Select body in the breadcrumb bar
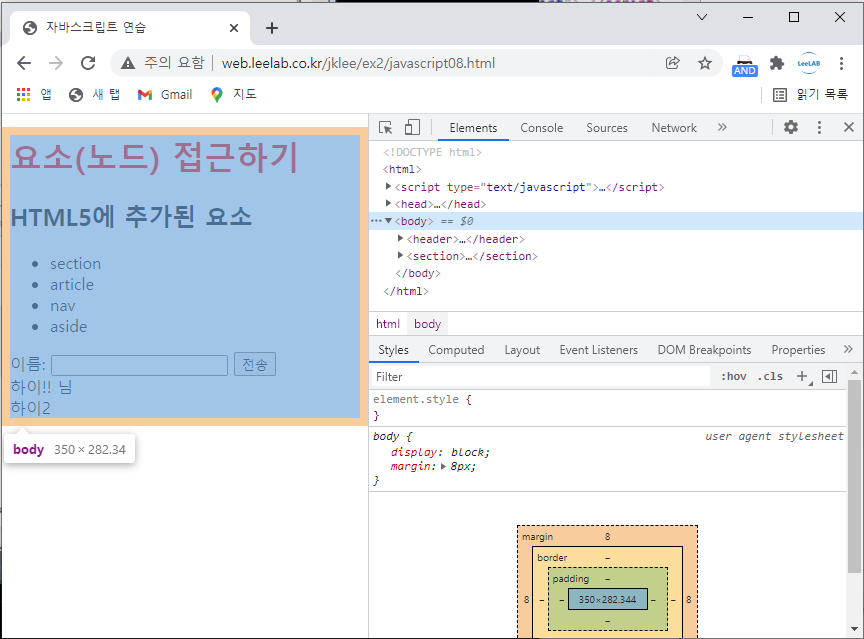 click(428, 324)
